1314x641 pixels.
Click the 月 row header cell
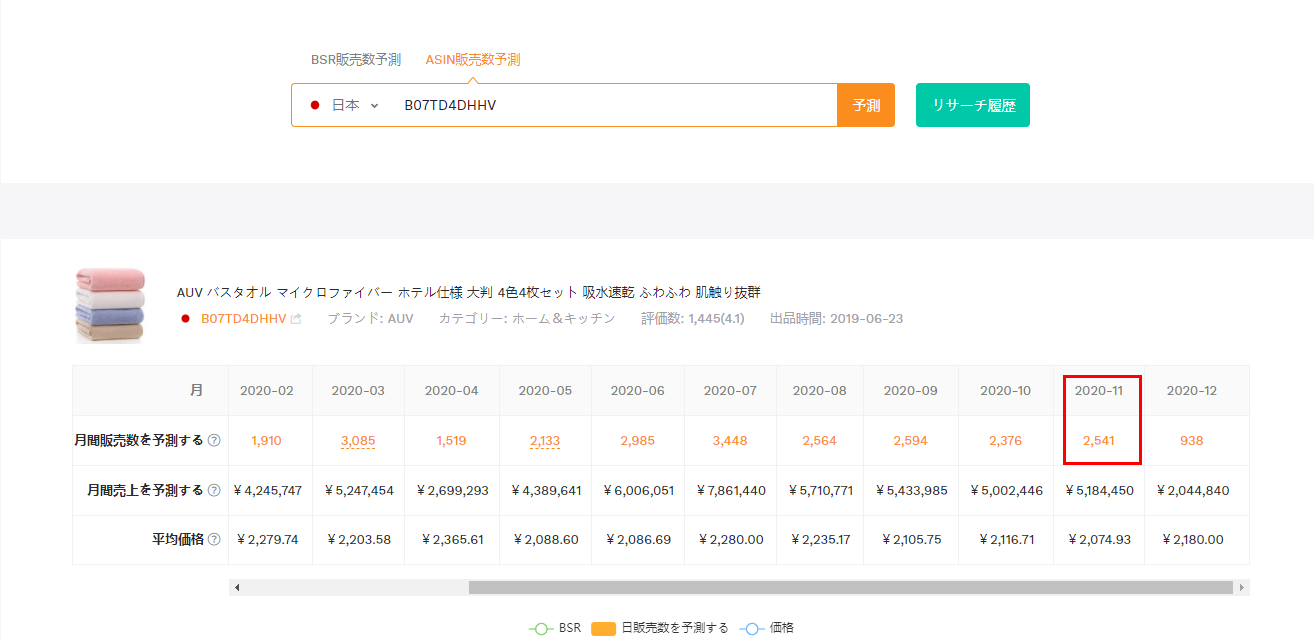[x=150, y=391]
